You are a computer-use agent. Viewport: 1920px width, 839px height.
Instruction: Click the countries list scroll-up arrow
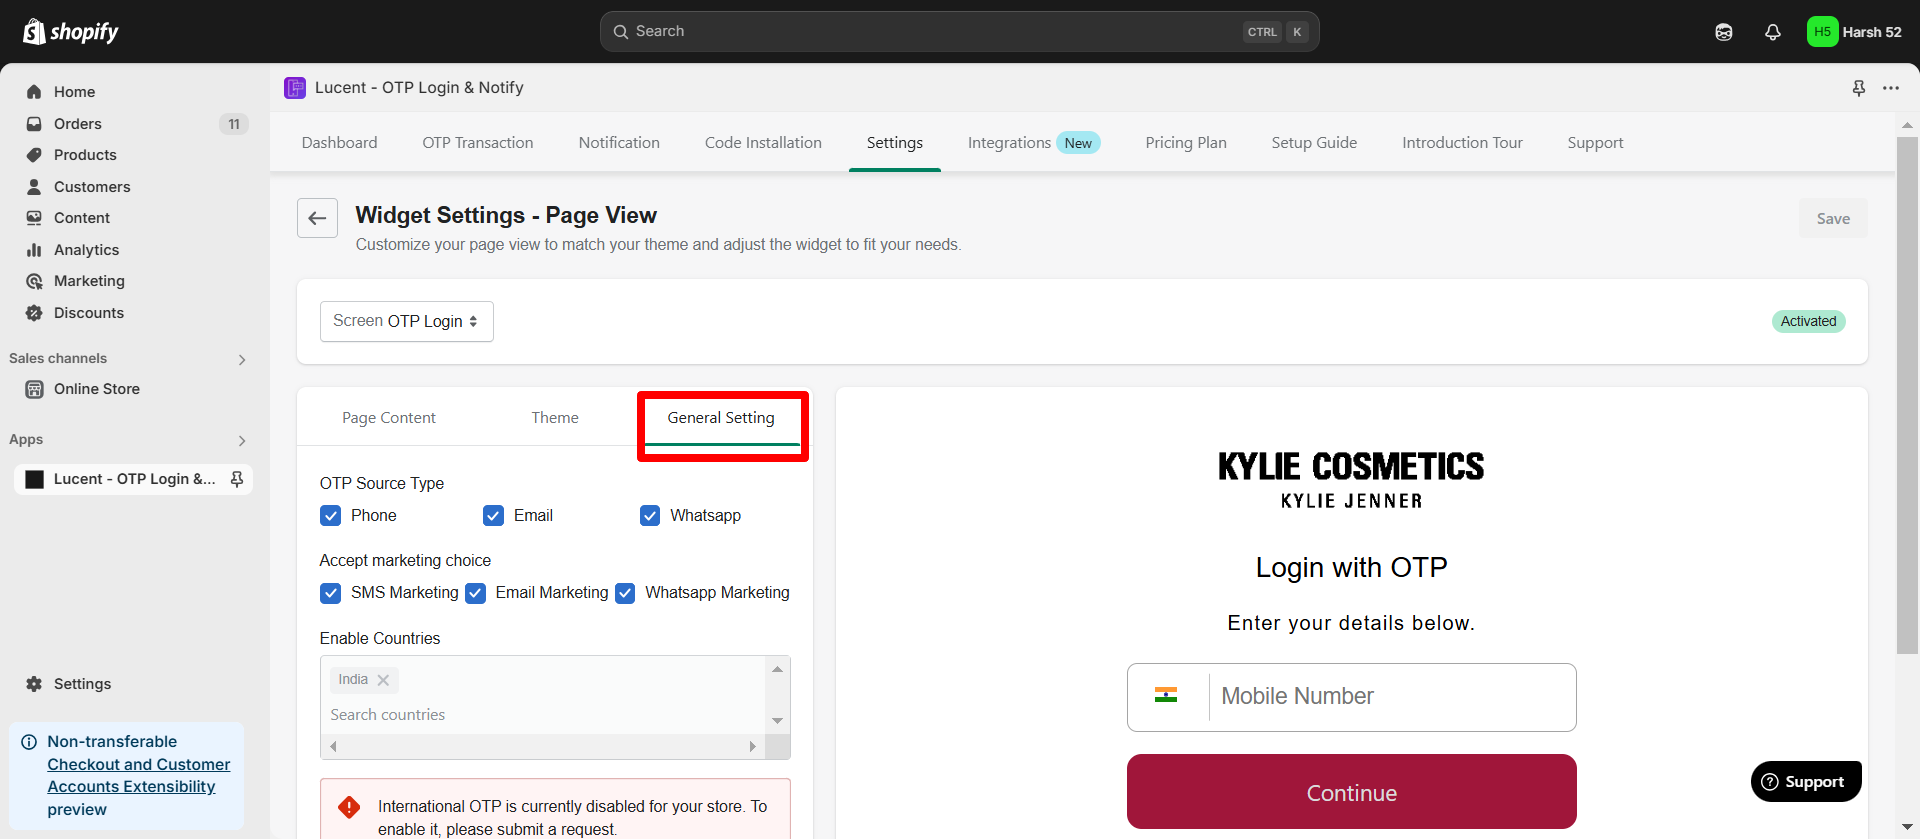pyautogui.click(x=777, y=669)
